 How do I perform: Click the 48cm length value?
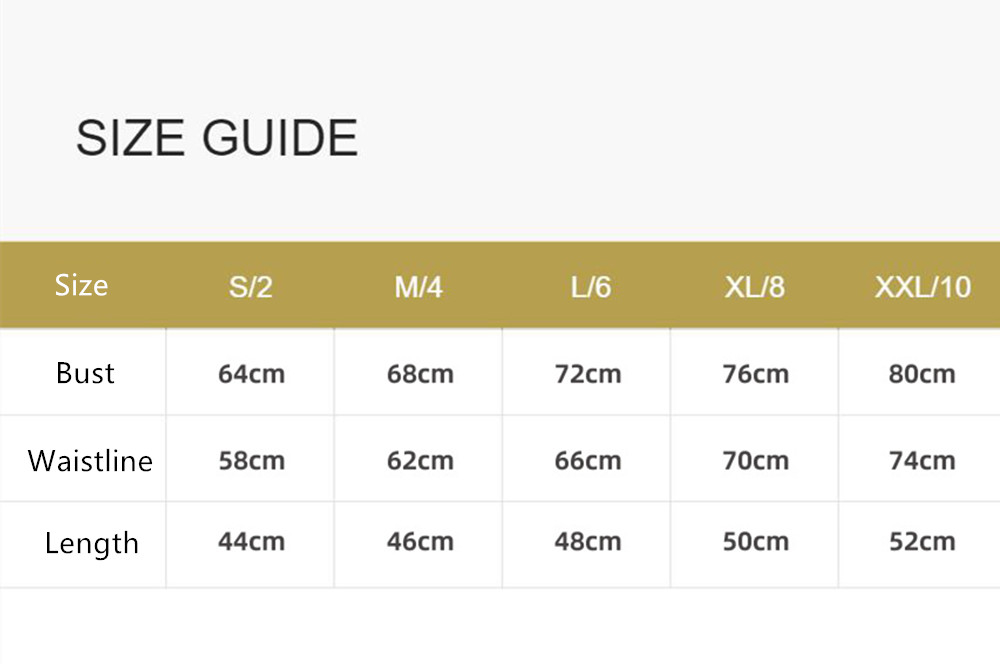tap(588, 542)
